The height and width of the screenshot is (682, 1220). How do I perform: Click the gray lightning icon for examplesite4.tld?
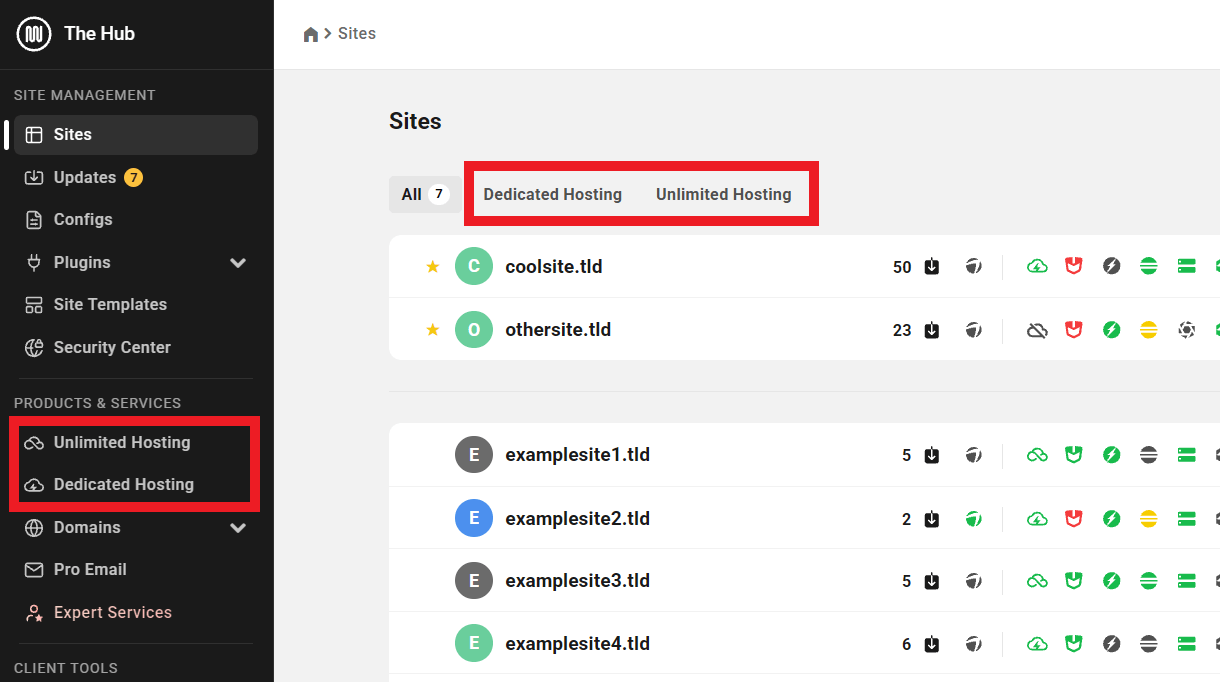point(1111,644)
